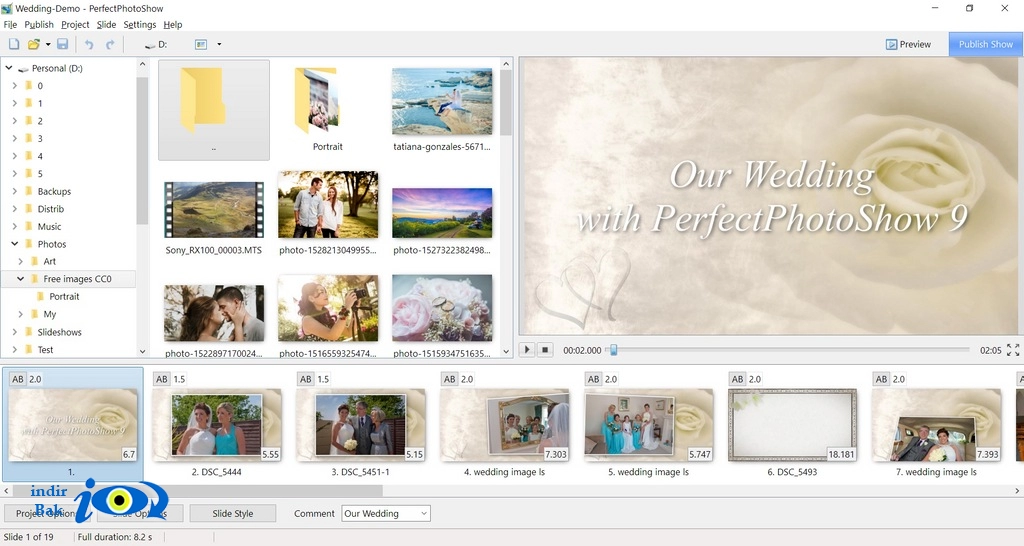
Task: Click the Slide Style button
Action: click(232, 513)
